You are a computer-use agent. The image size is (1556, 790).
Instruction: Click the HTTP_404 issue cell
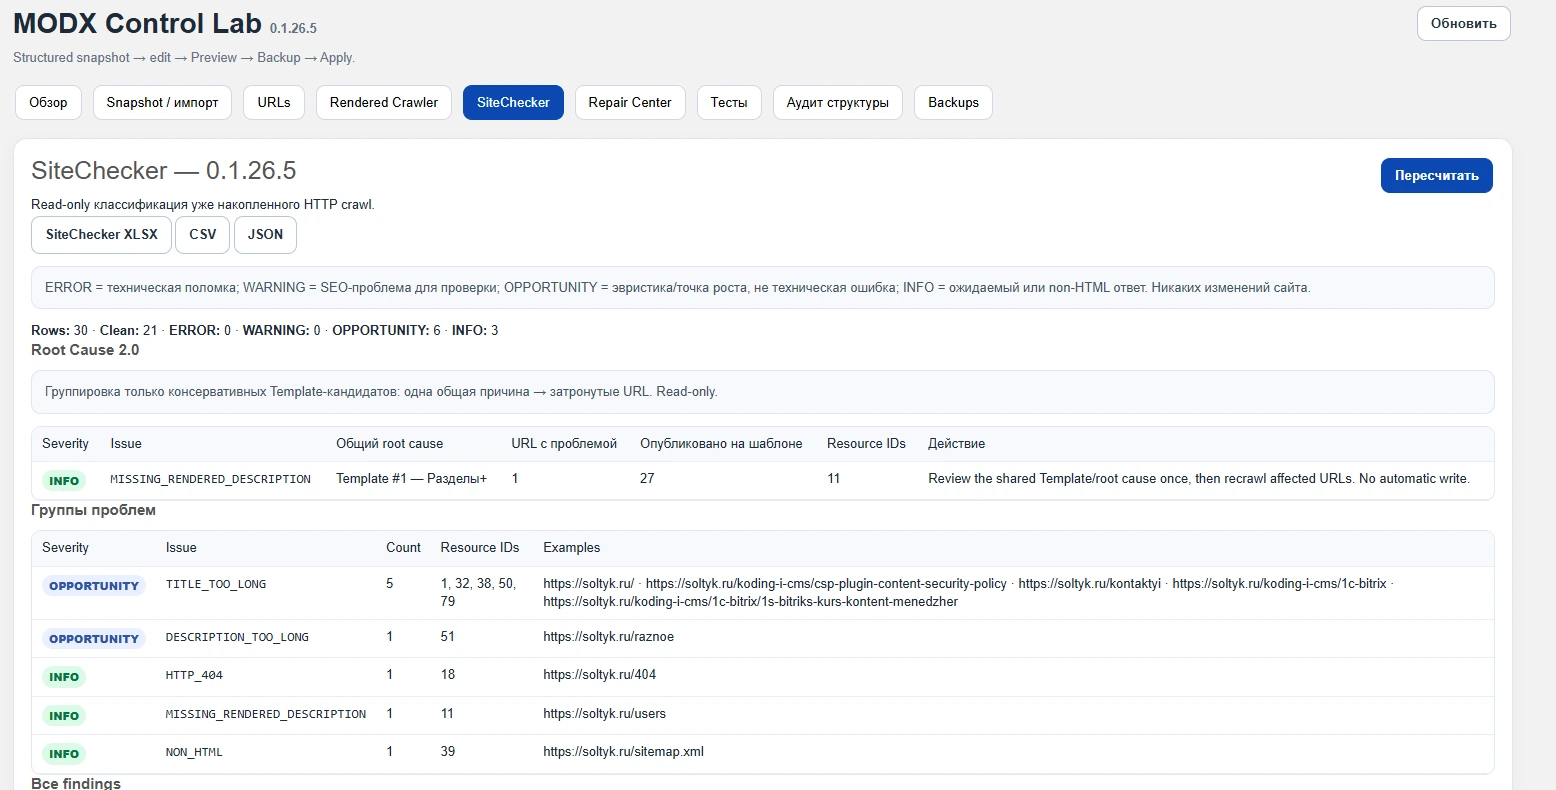(194, 675)
